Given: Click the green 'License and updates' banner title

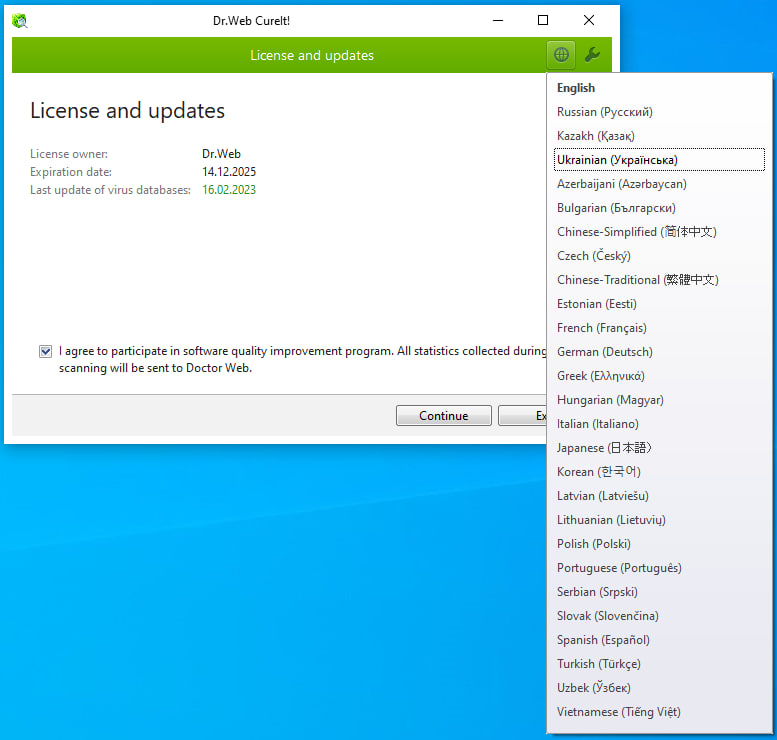Looking at the screenshot, I should [x=312, y=56].
